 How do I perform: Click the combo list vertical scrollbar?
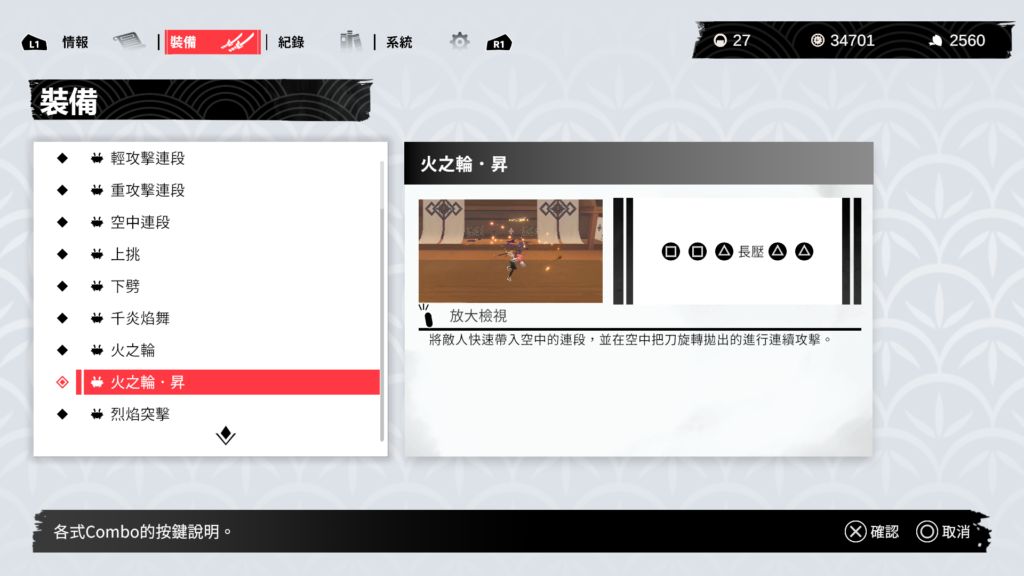coord(382,298)
